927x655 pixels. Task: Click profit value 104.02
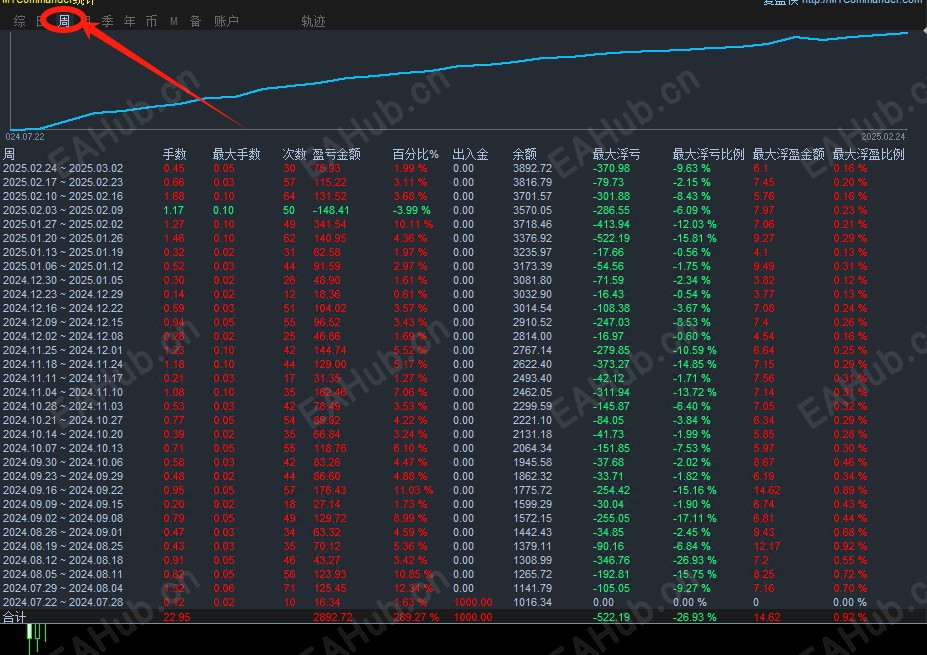[330, 309]
